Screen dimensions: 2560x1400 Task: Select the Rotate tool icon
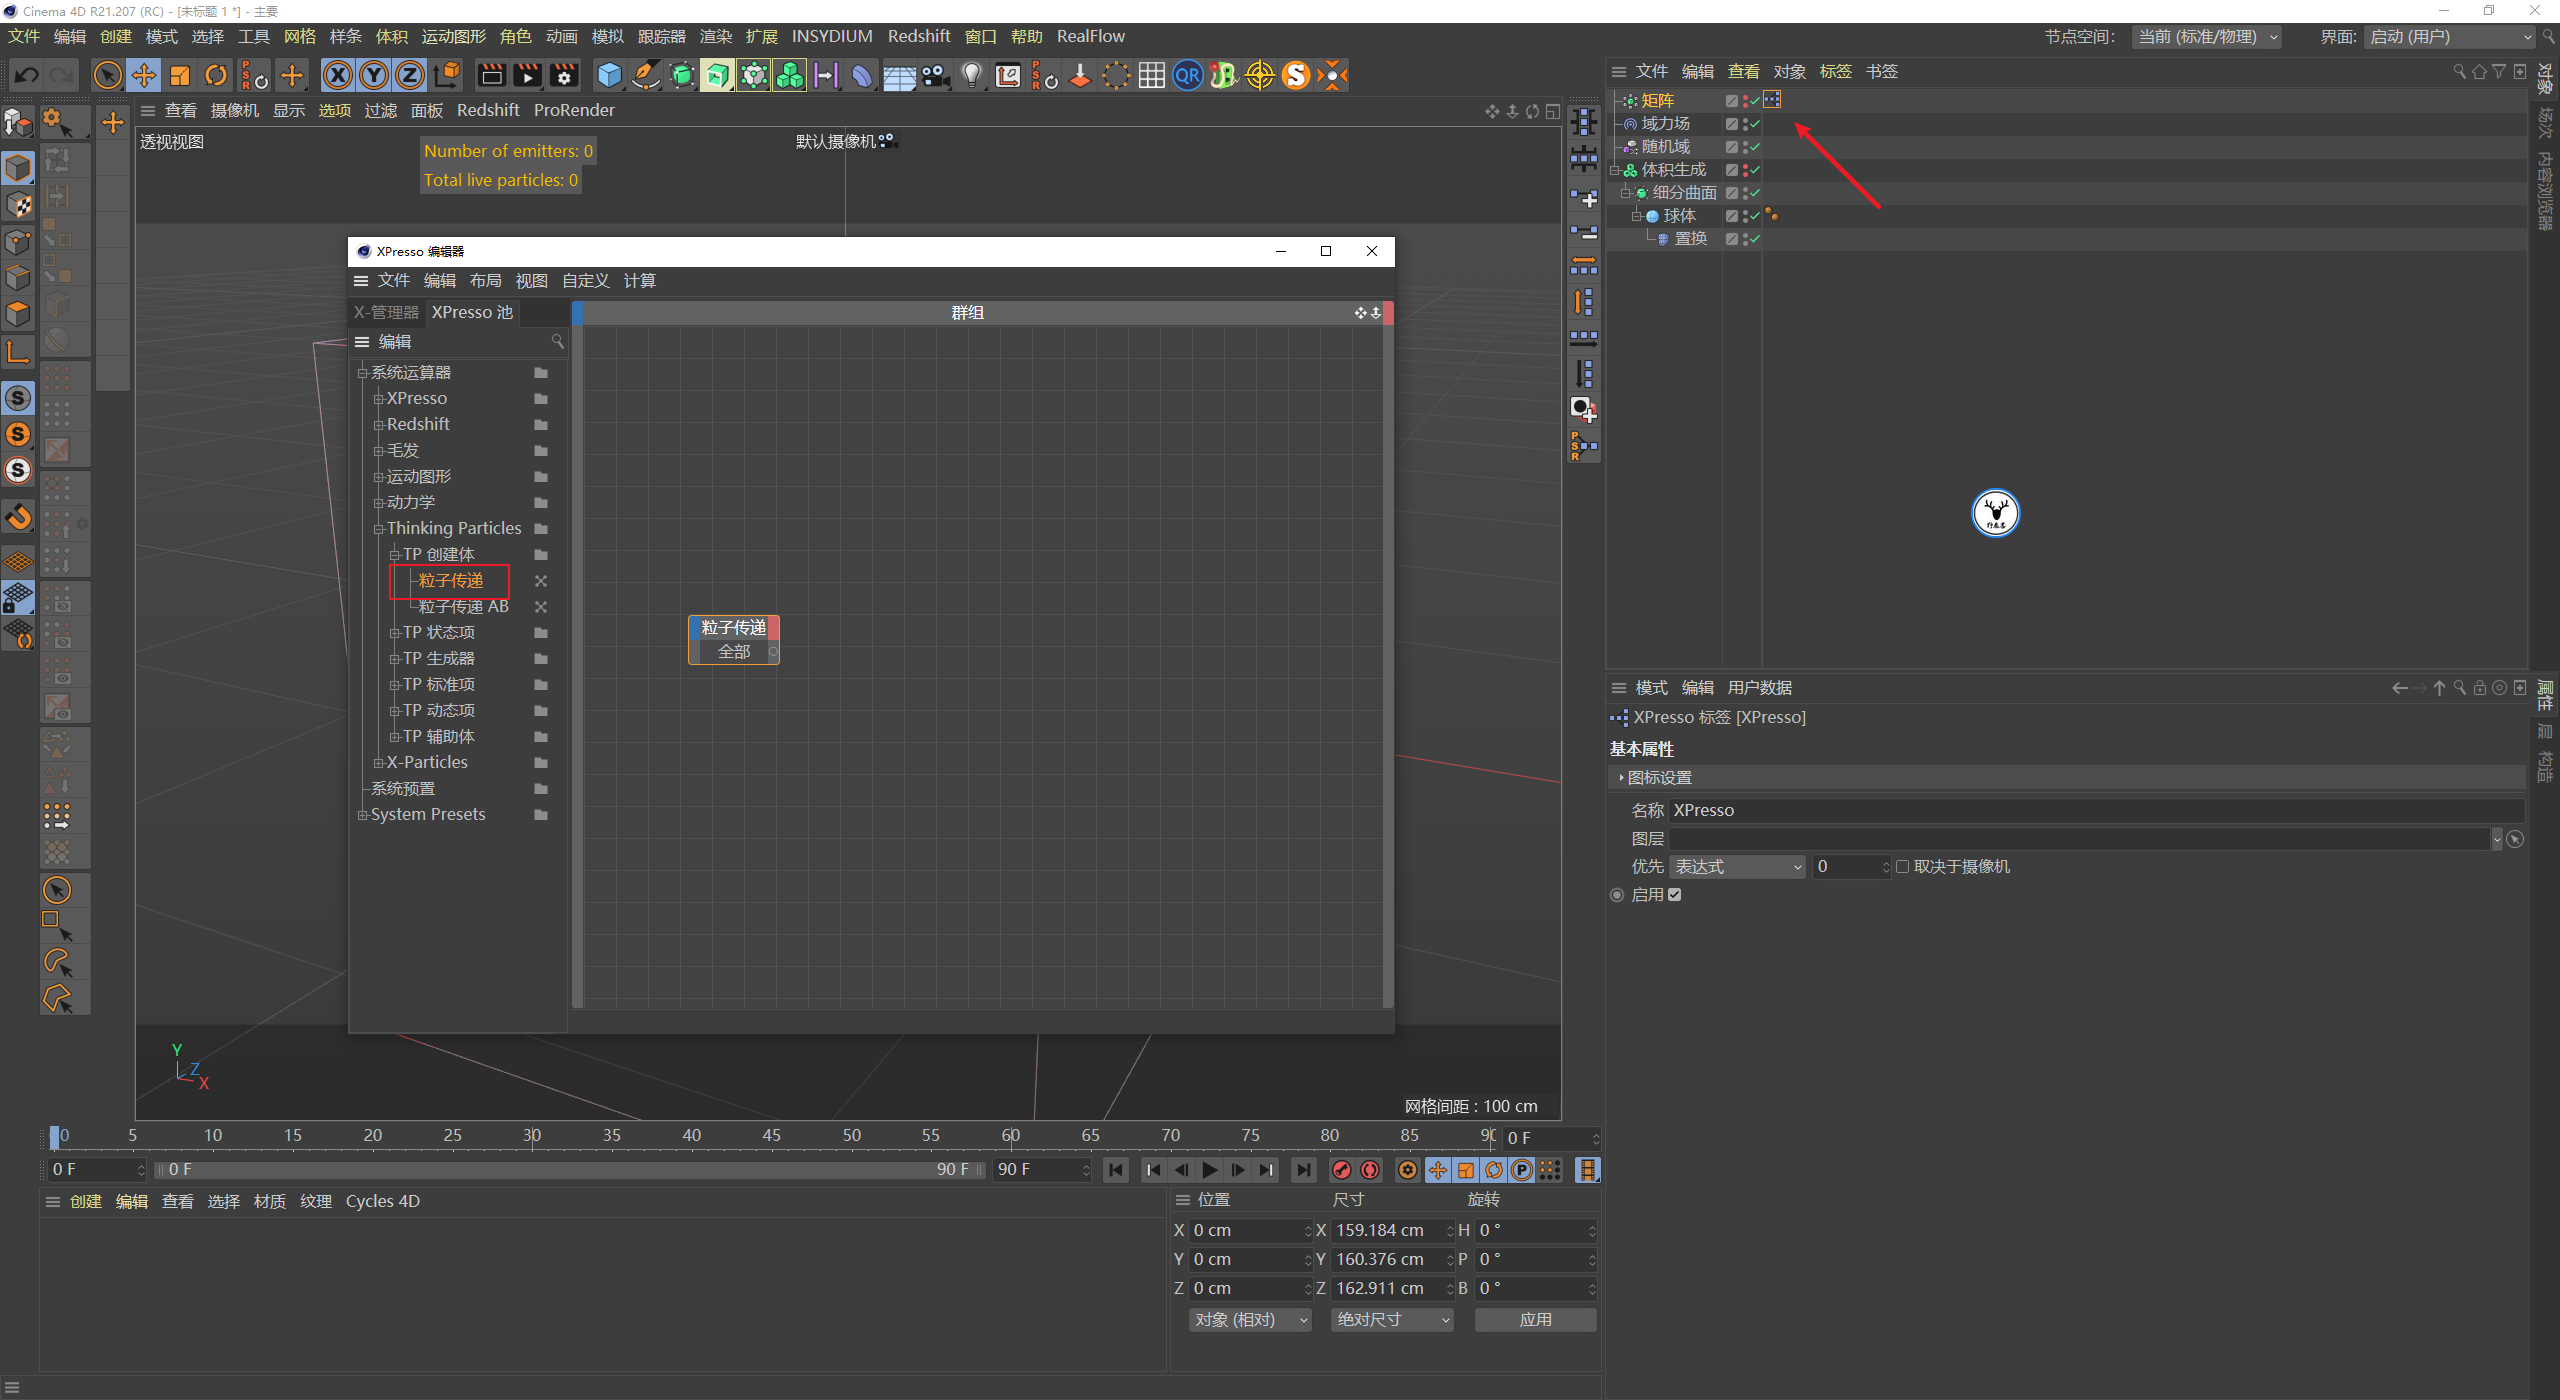coord(216,75)
